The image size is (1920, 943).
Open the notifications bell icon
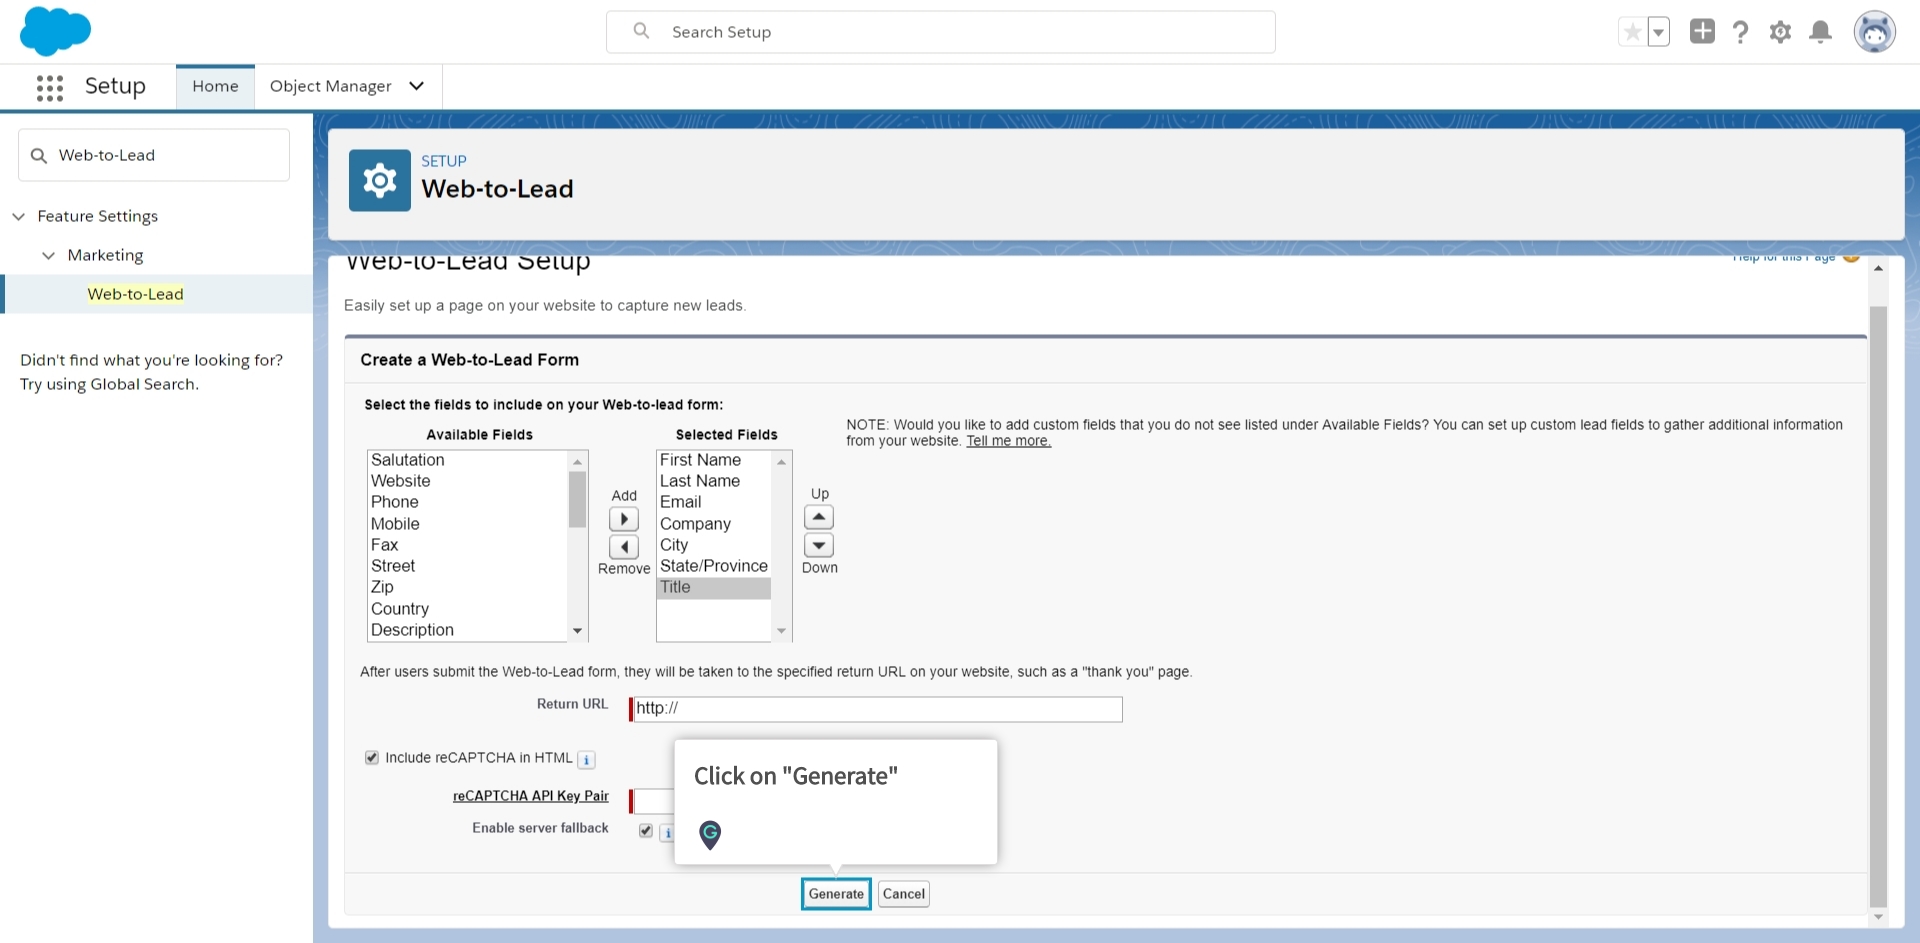pos(1820,31)
